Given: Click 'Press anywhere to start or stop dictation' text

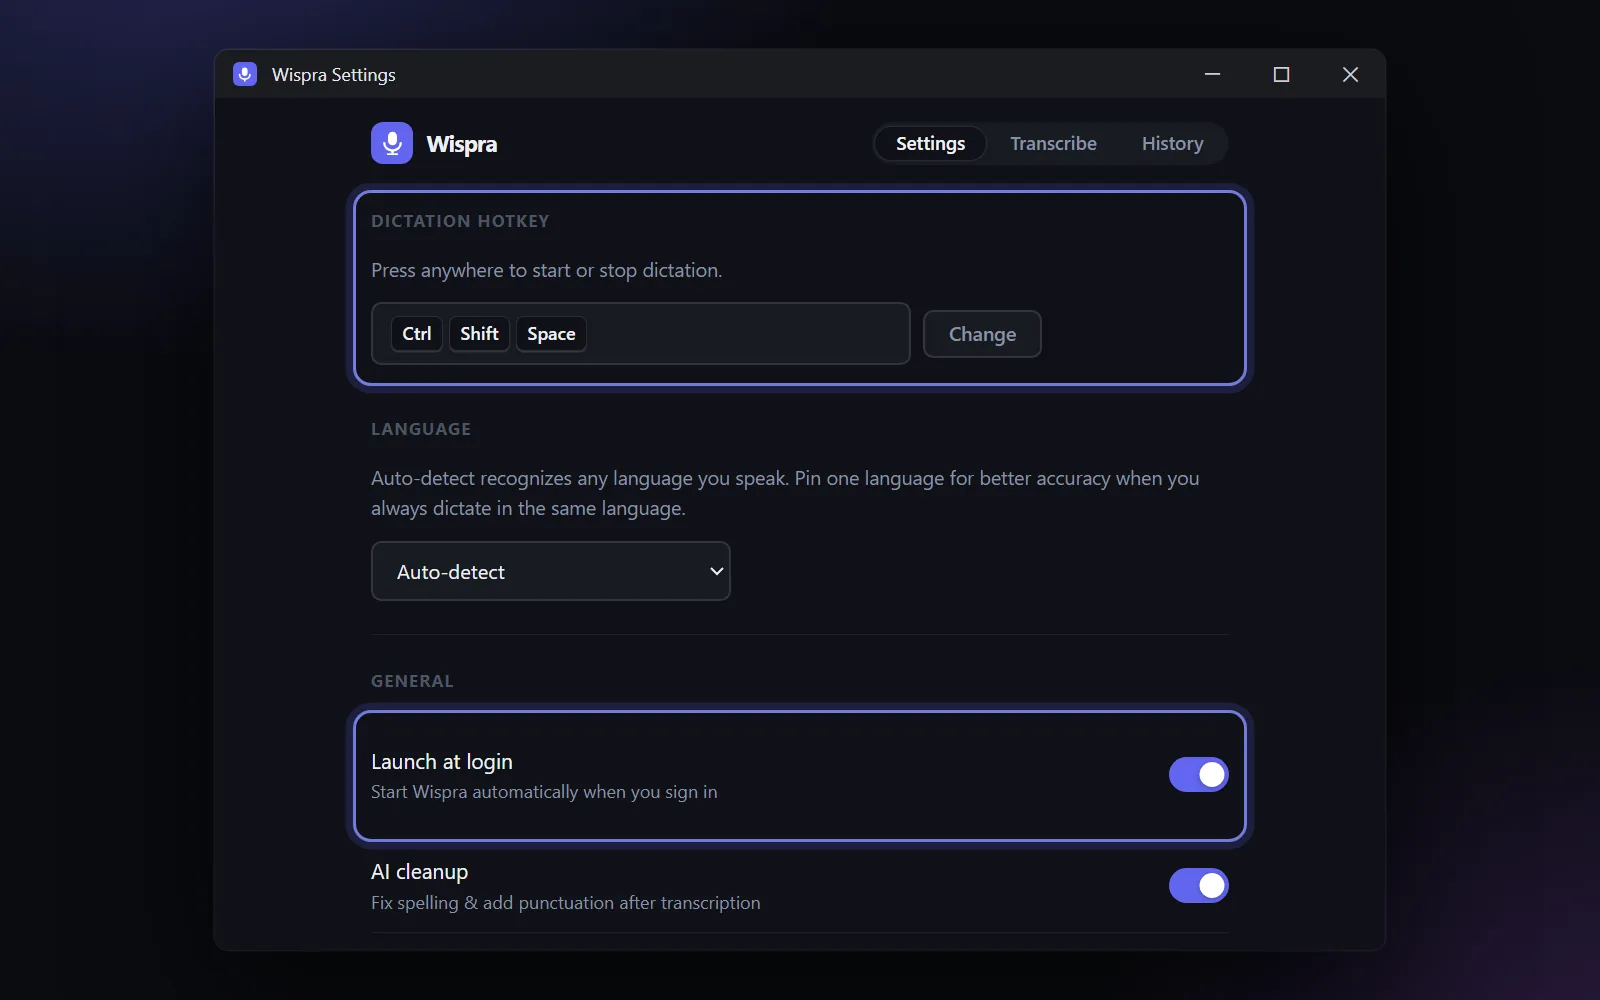Looking at the screenshot, I should [546, 270].
